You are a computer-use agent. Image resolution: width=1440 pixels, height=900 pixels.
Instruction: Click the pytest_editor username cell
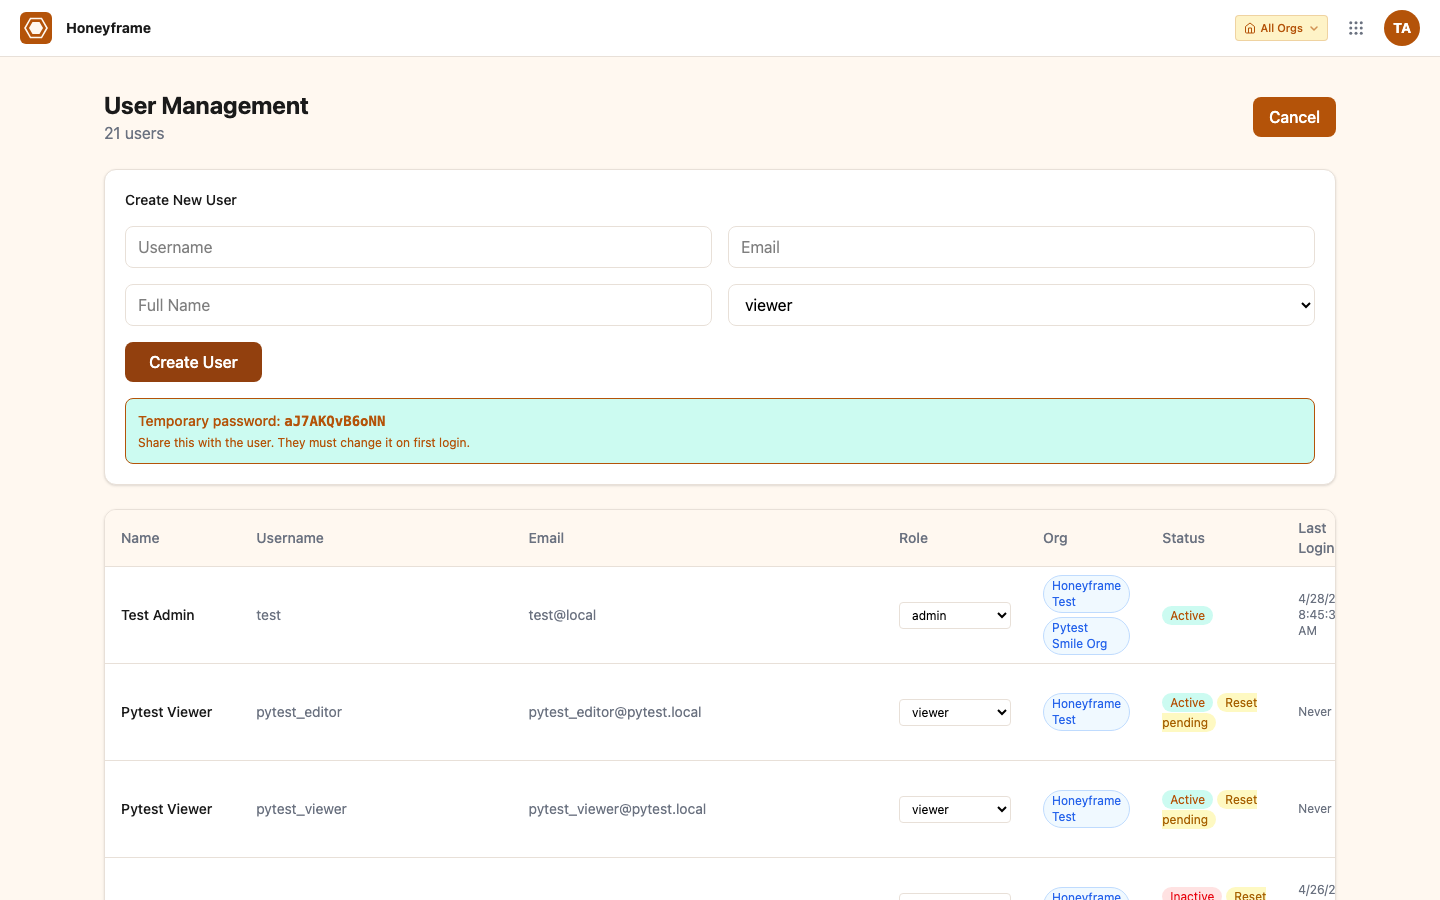pos(299,712)
